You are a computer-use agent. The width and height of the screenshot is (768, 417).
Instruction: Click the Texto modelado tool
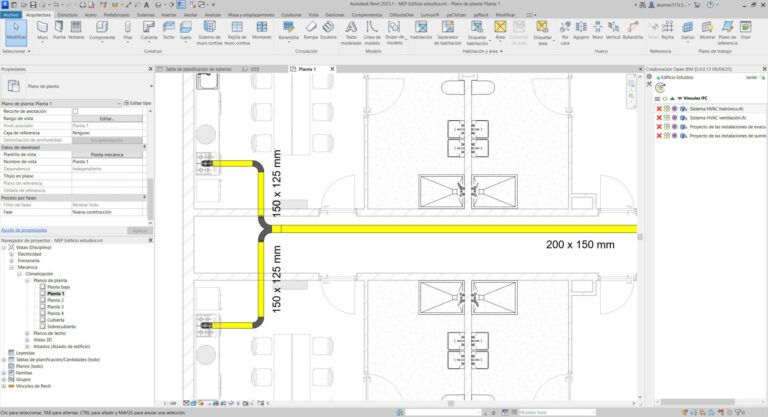tap(351, 33)
